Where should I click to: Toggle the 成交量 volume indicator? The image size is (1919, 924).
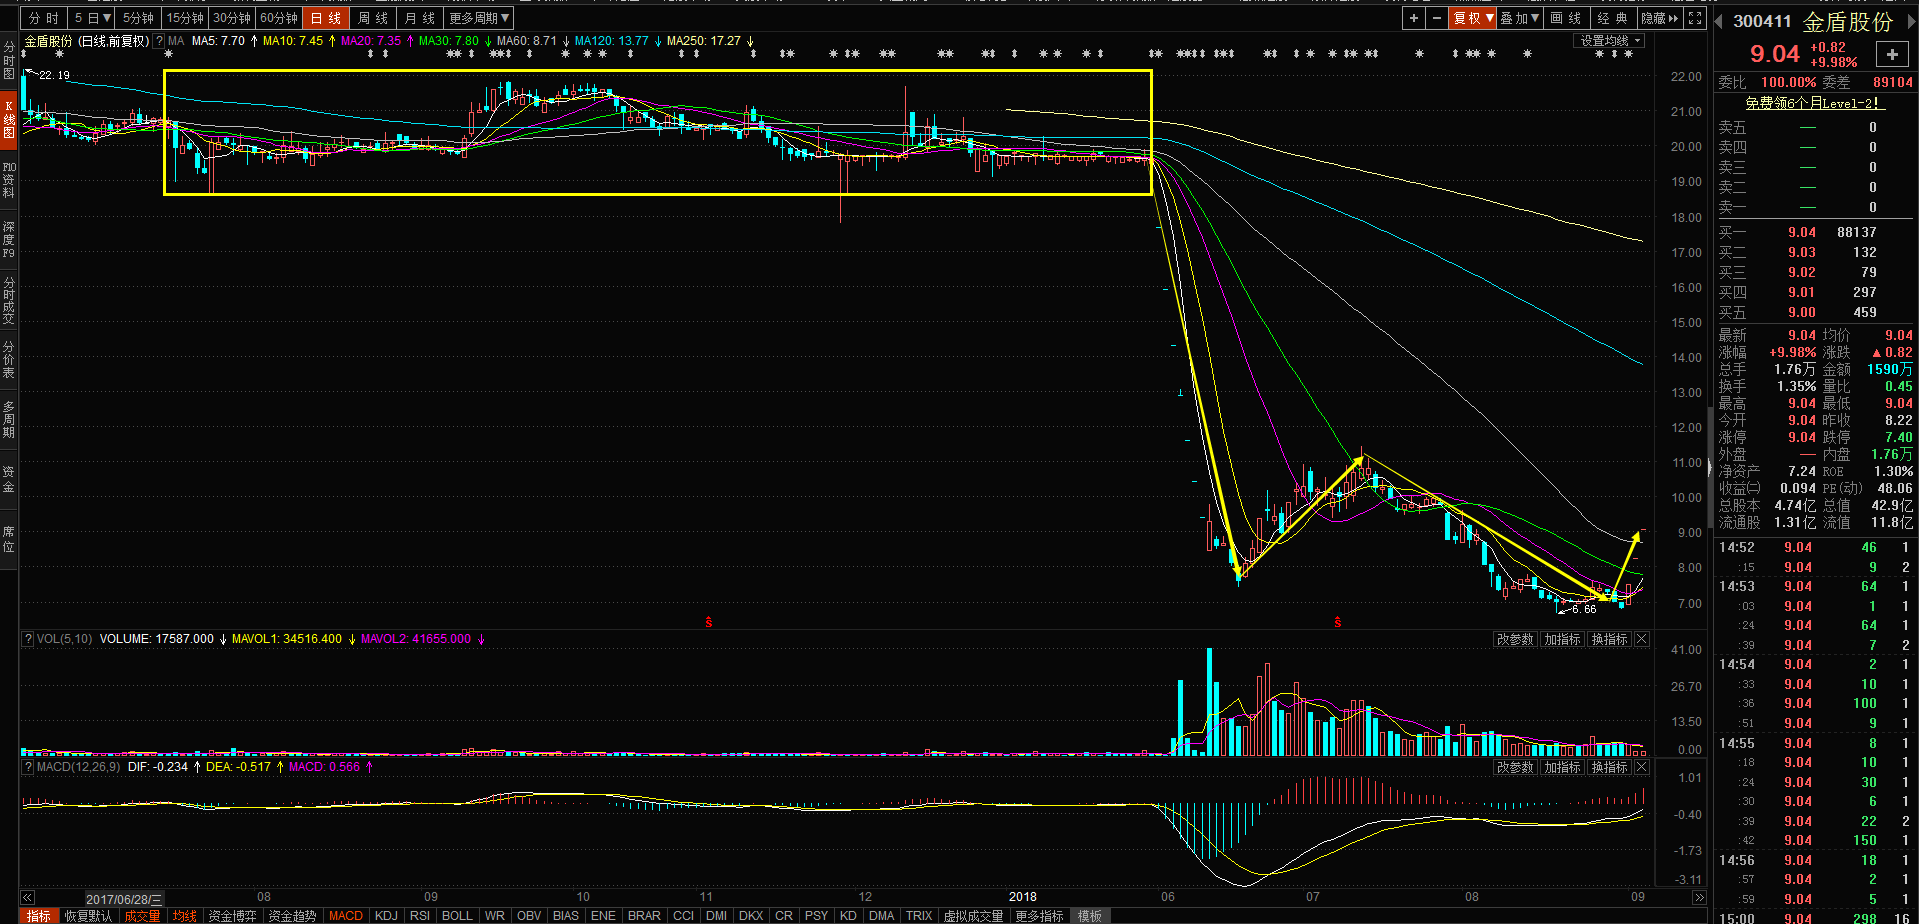[x=142, y=916]
